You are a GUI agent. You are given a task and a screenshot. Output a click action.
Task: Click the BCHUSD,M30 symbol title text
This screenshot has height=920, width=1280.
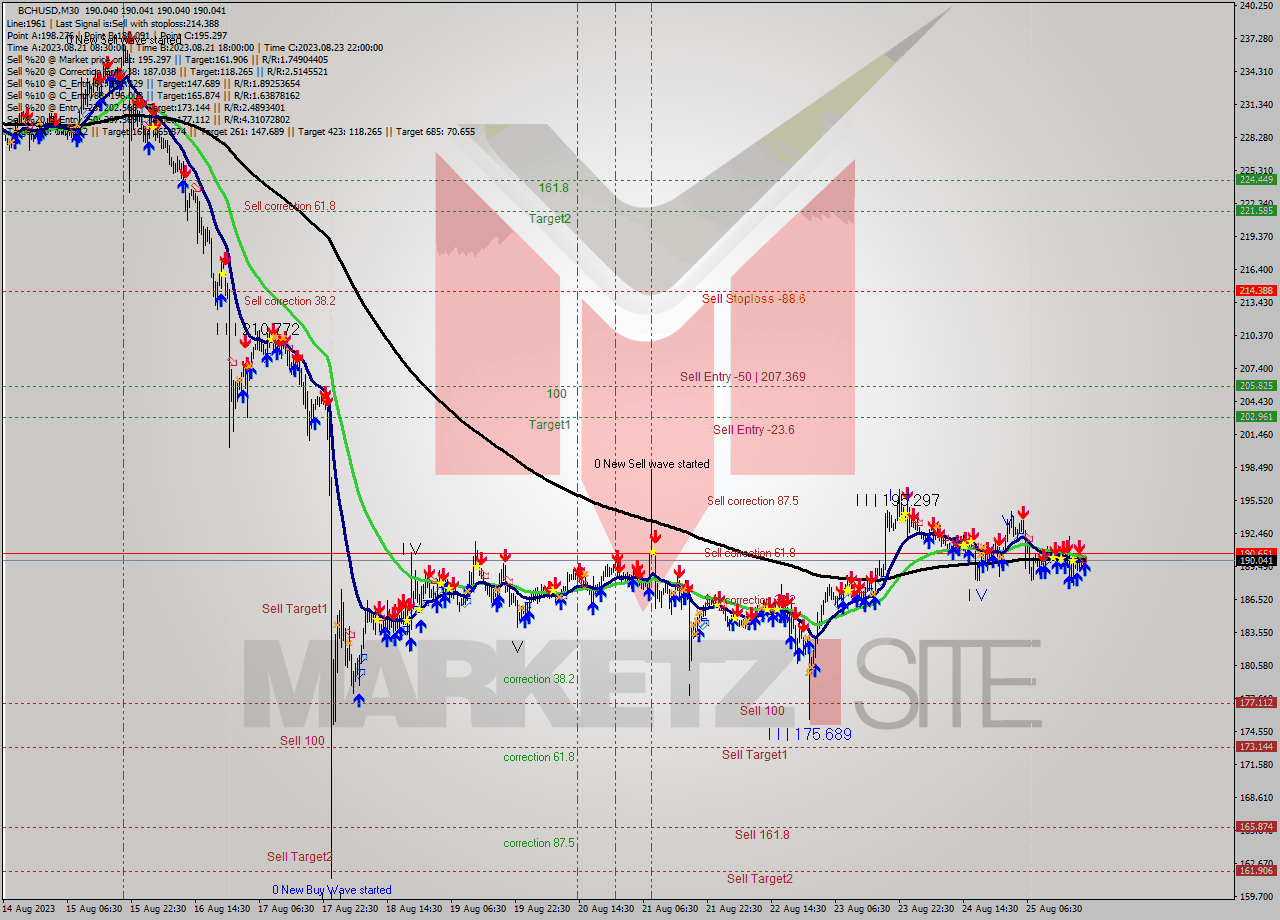point(49,10)
